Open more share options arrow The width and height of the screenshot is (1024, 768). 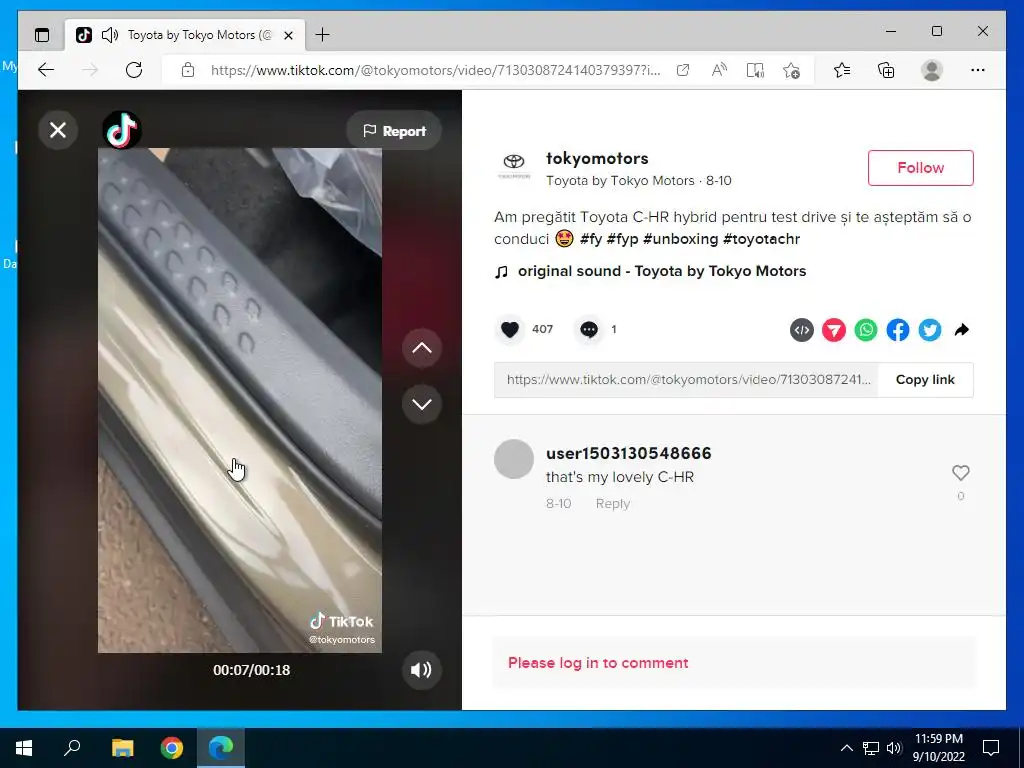pos(961,330)
